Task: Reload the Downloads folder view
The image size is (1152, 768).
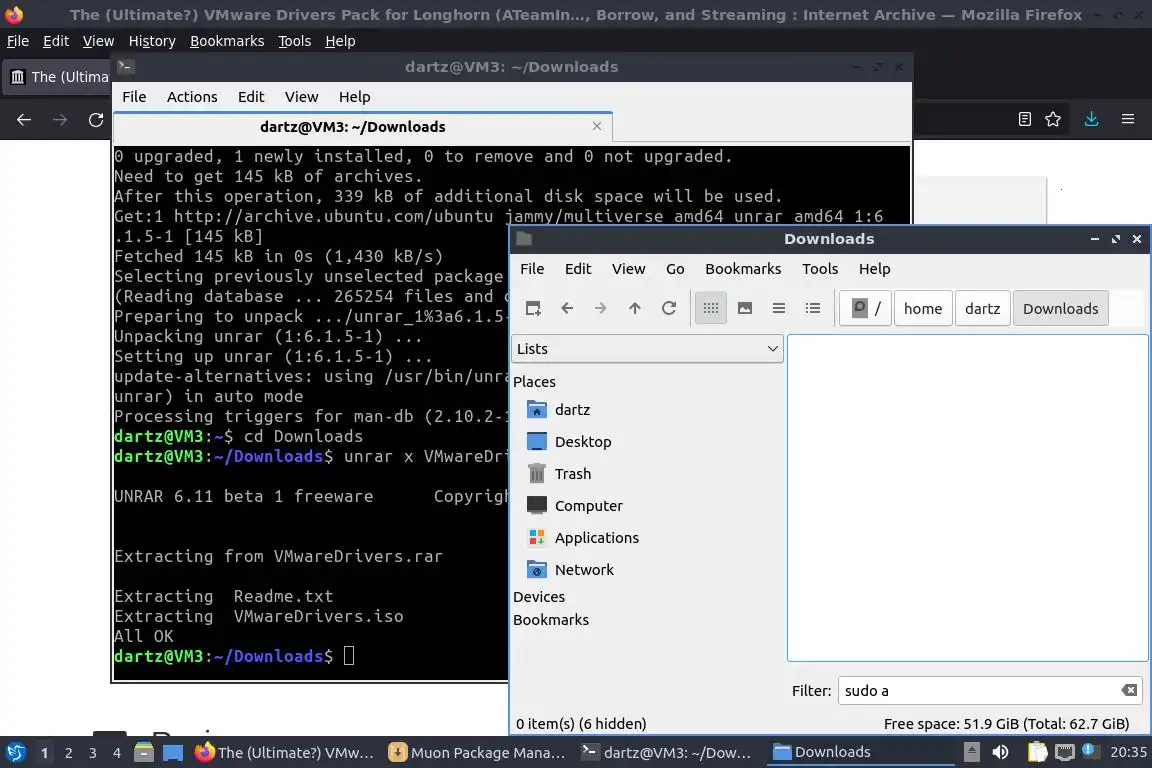Action: point(669,309)
